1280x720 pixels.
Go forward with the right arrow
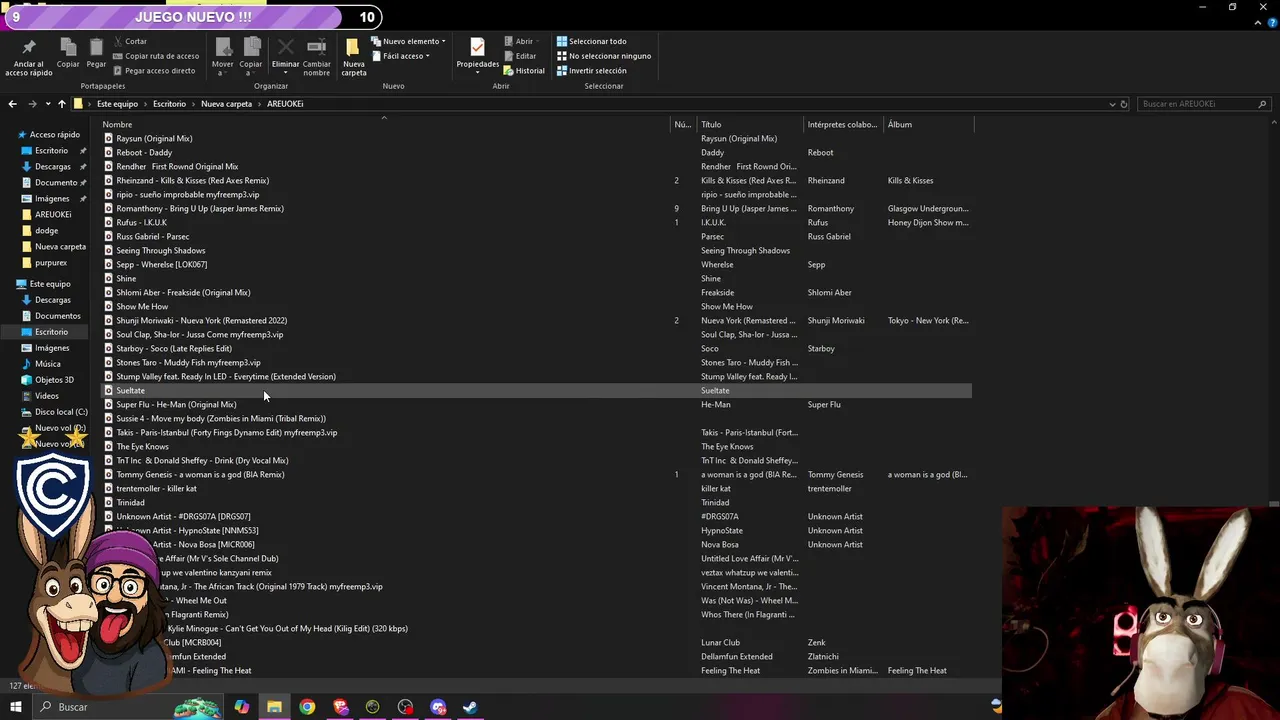[x=32, y=104]
